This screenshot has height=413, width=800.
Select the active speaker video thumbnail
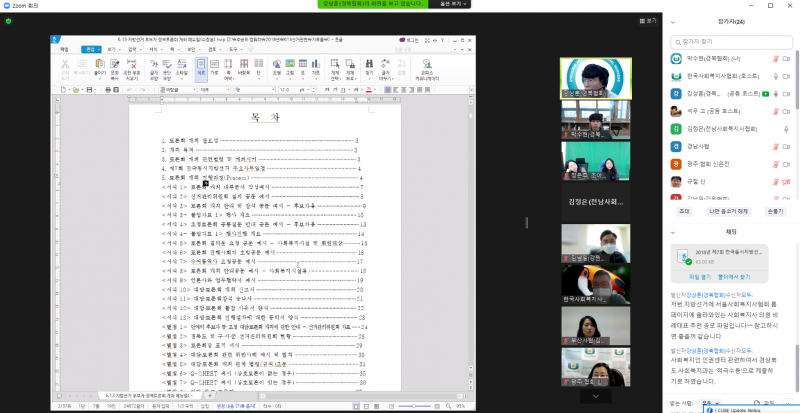point(595,78)
